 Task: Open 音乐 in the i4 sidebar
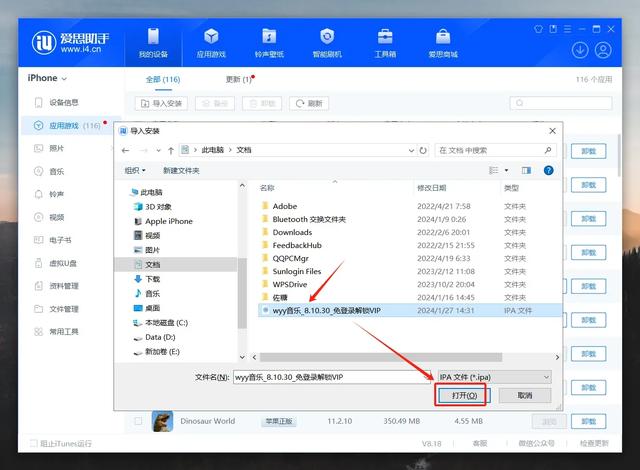(x=49, y=171)
